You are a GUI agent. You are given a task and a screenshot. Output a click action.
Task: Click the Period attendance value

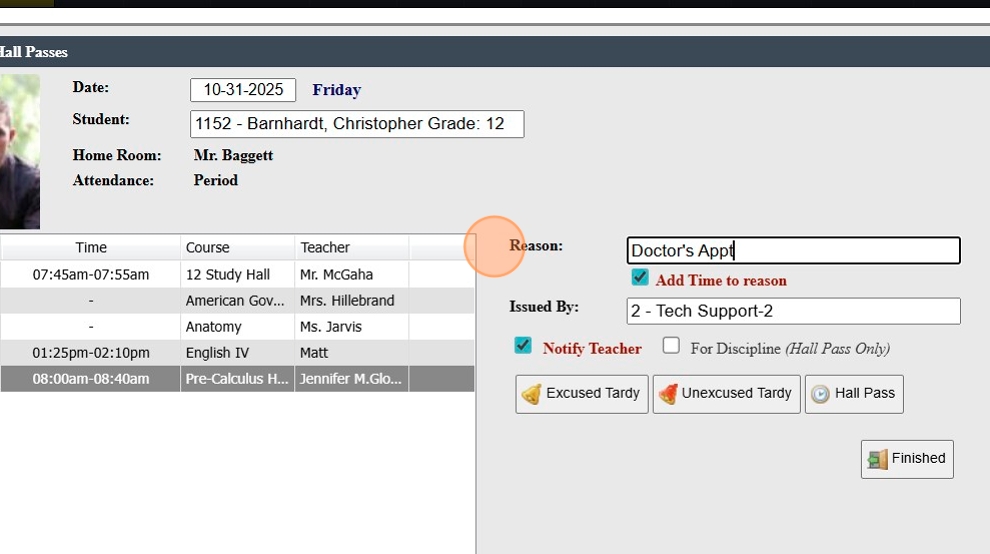[215, 180]
